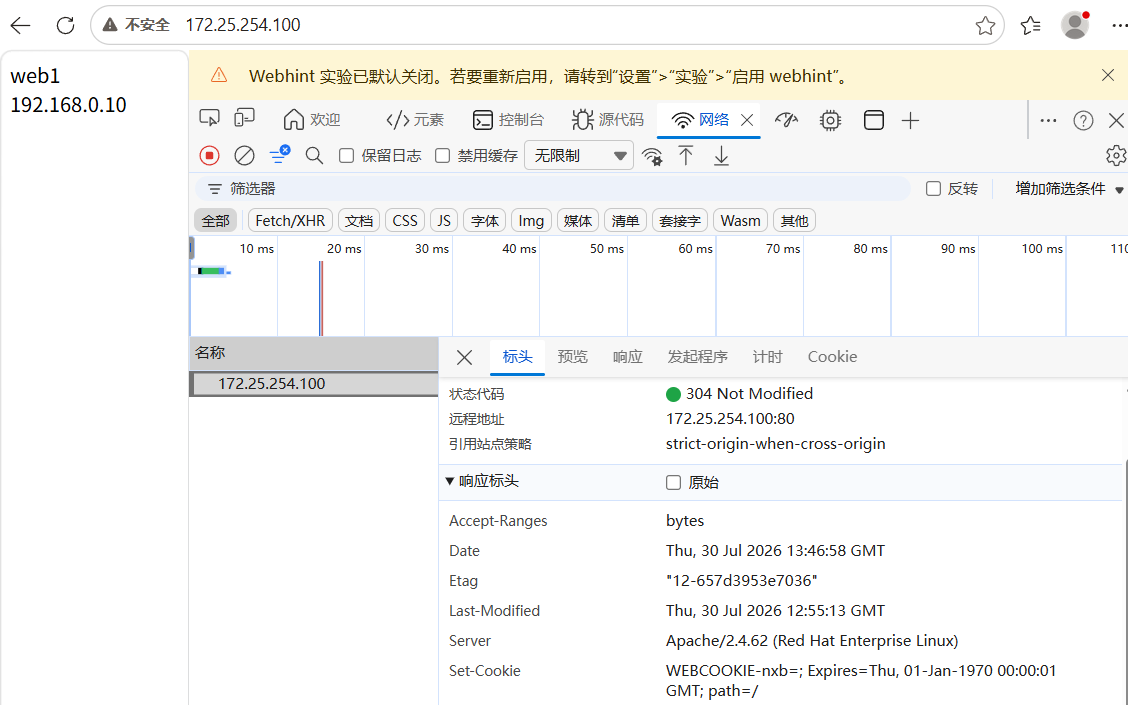1128x705 pixels.
Task: Check the 反转 filter checkbox
Action: 933,188
